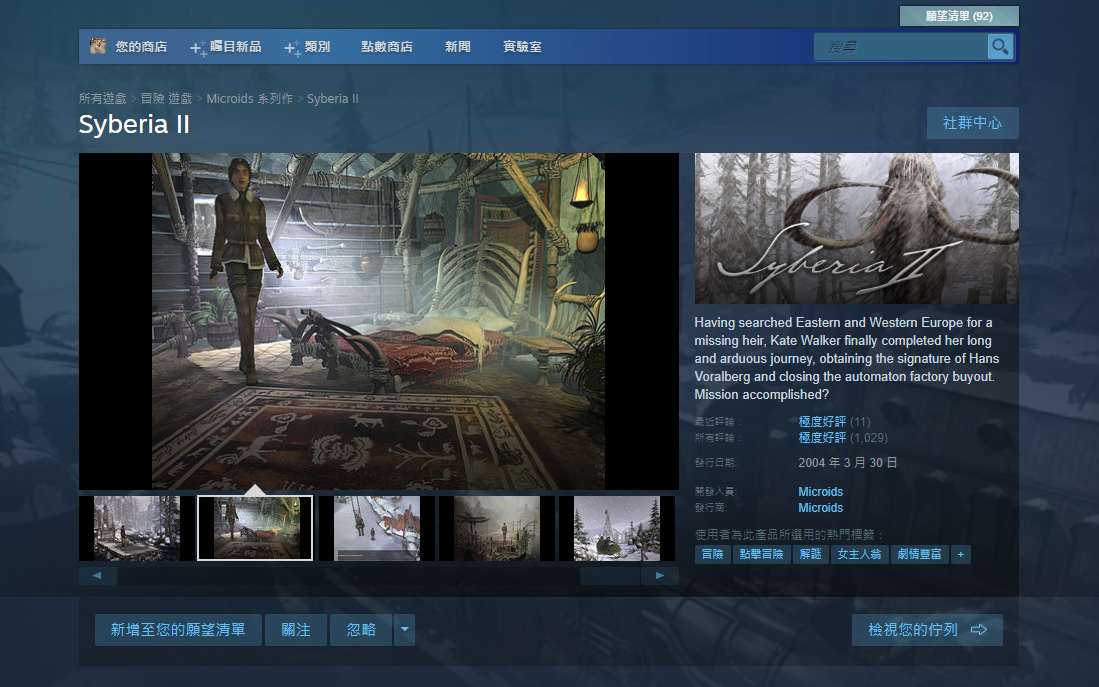Click the Syberia II page title
The width and height of the screenshot is (1099, 687).
(134, 124)
